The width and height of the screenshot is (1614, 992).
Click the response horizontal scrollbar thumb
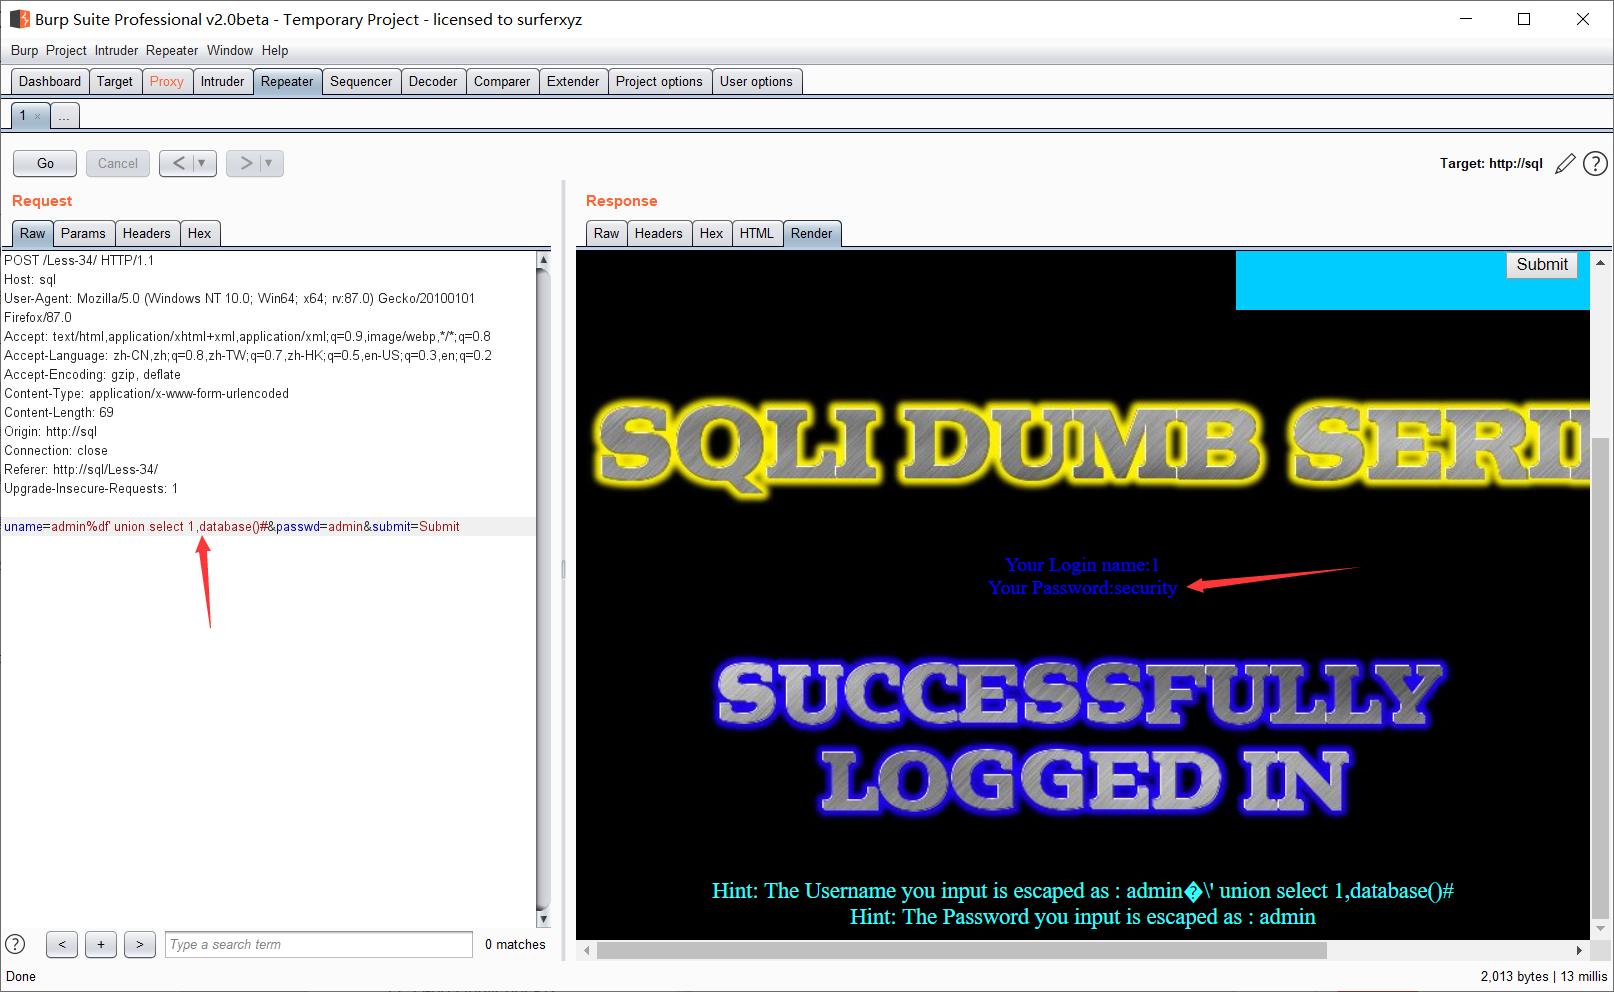962,950
